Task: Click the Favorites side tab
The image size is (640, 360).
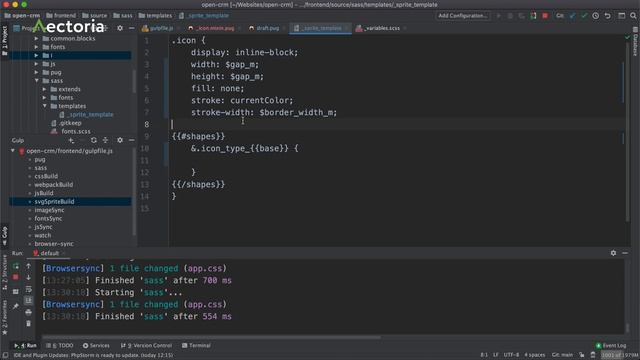Action: [5, 318]
